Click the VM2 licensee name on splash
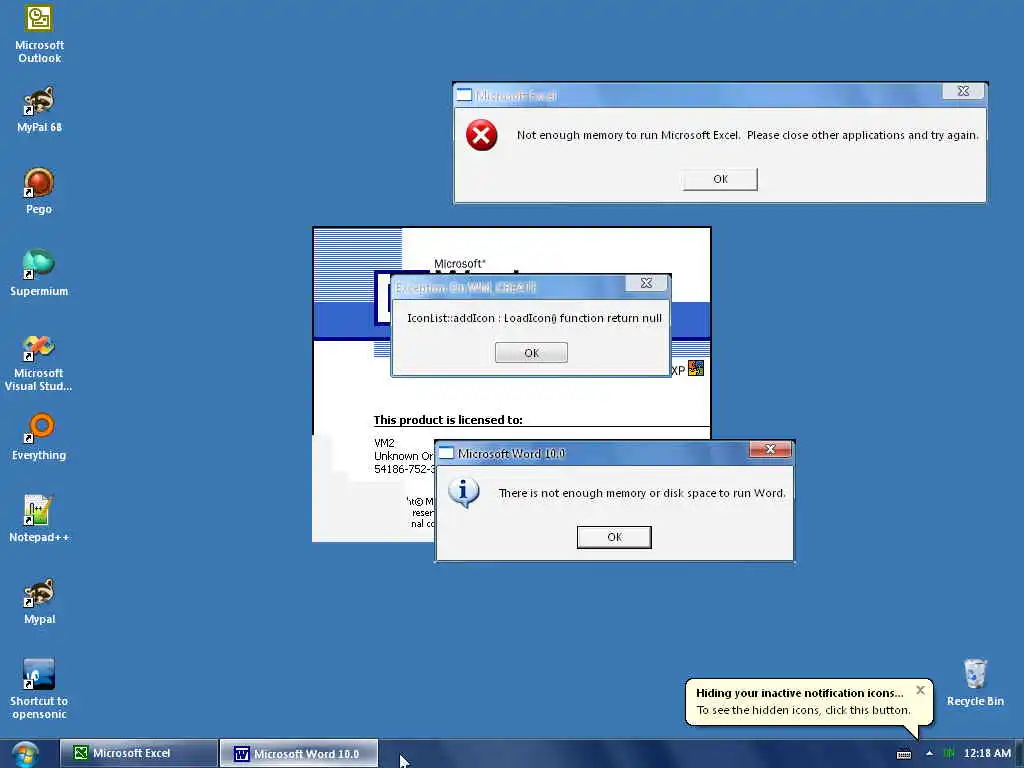The image size is (1024, 768). tap(384, 443)
